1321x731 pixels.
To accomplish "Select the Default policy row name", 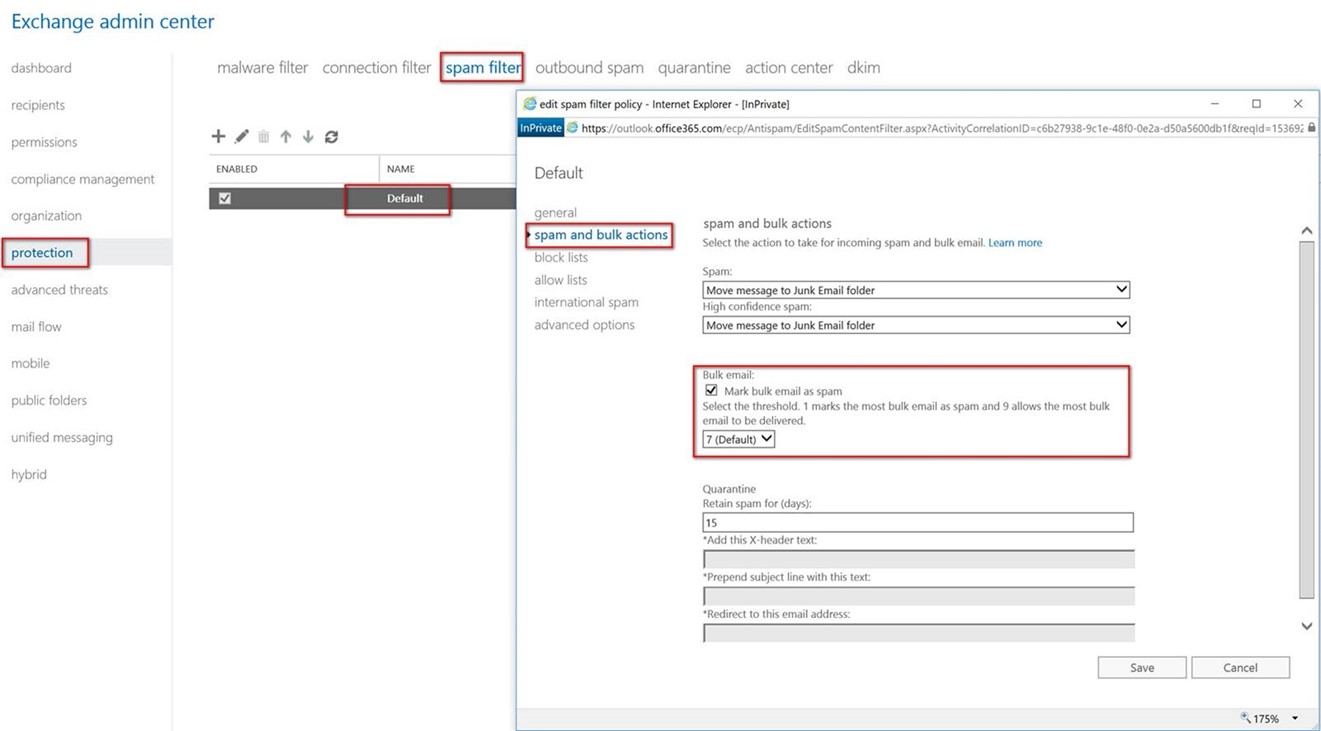I will point(405,198).
